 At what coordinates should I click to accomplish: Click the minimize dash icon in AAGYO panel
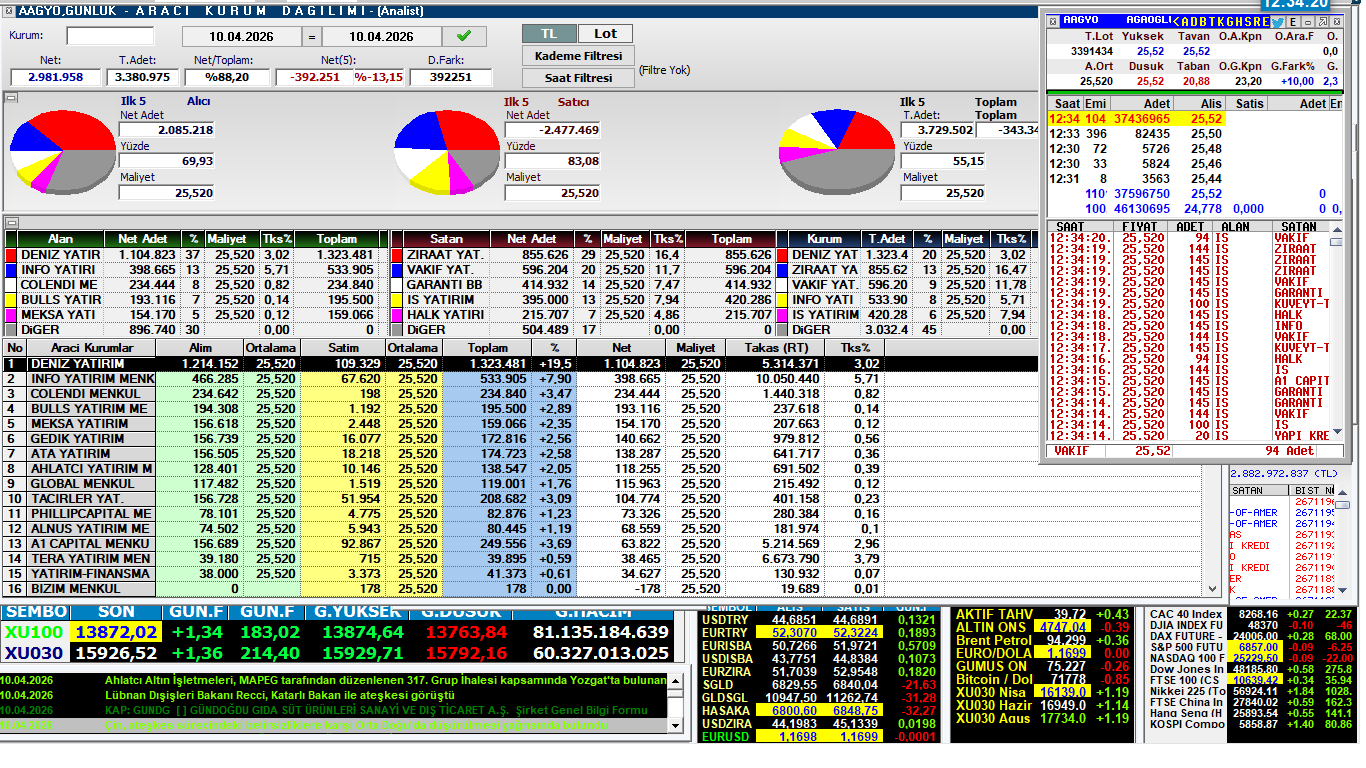[1307, 21]
